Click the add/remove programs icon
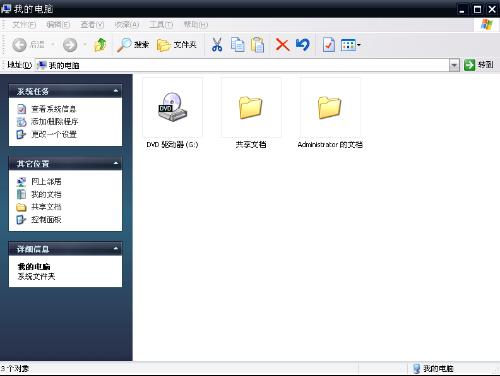The width and height of the screenshot is (500, 376). point(21,122)
